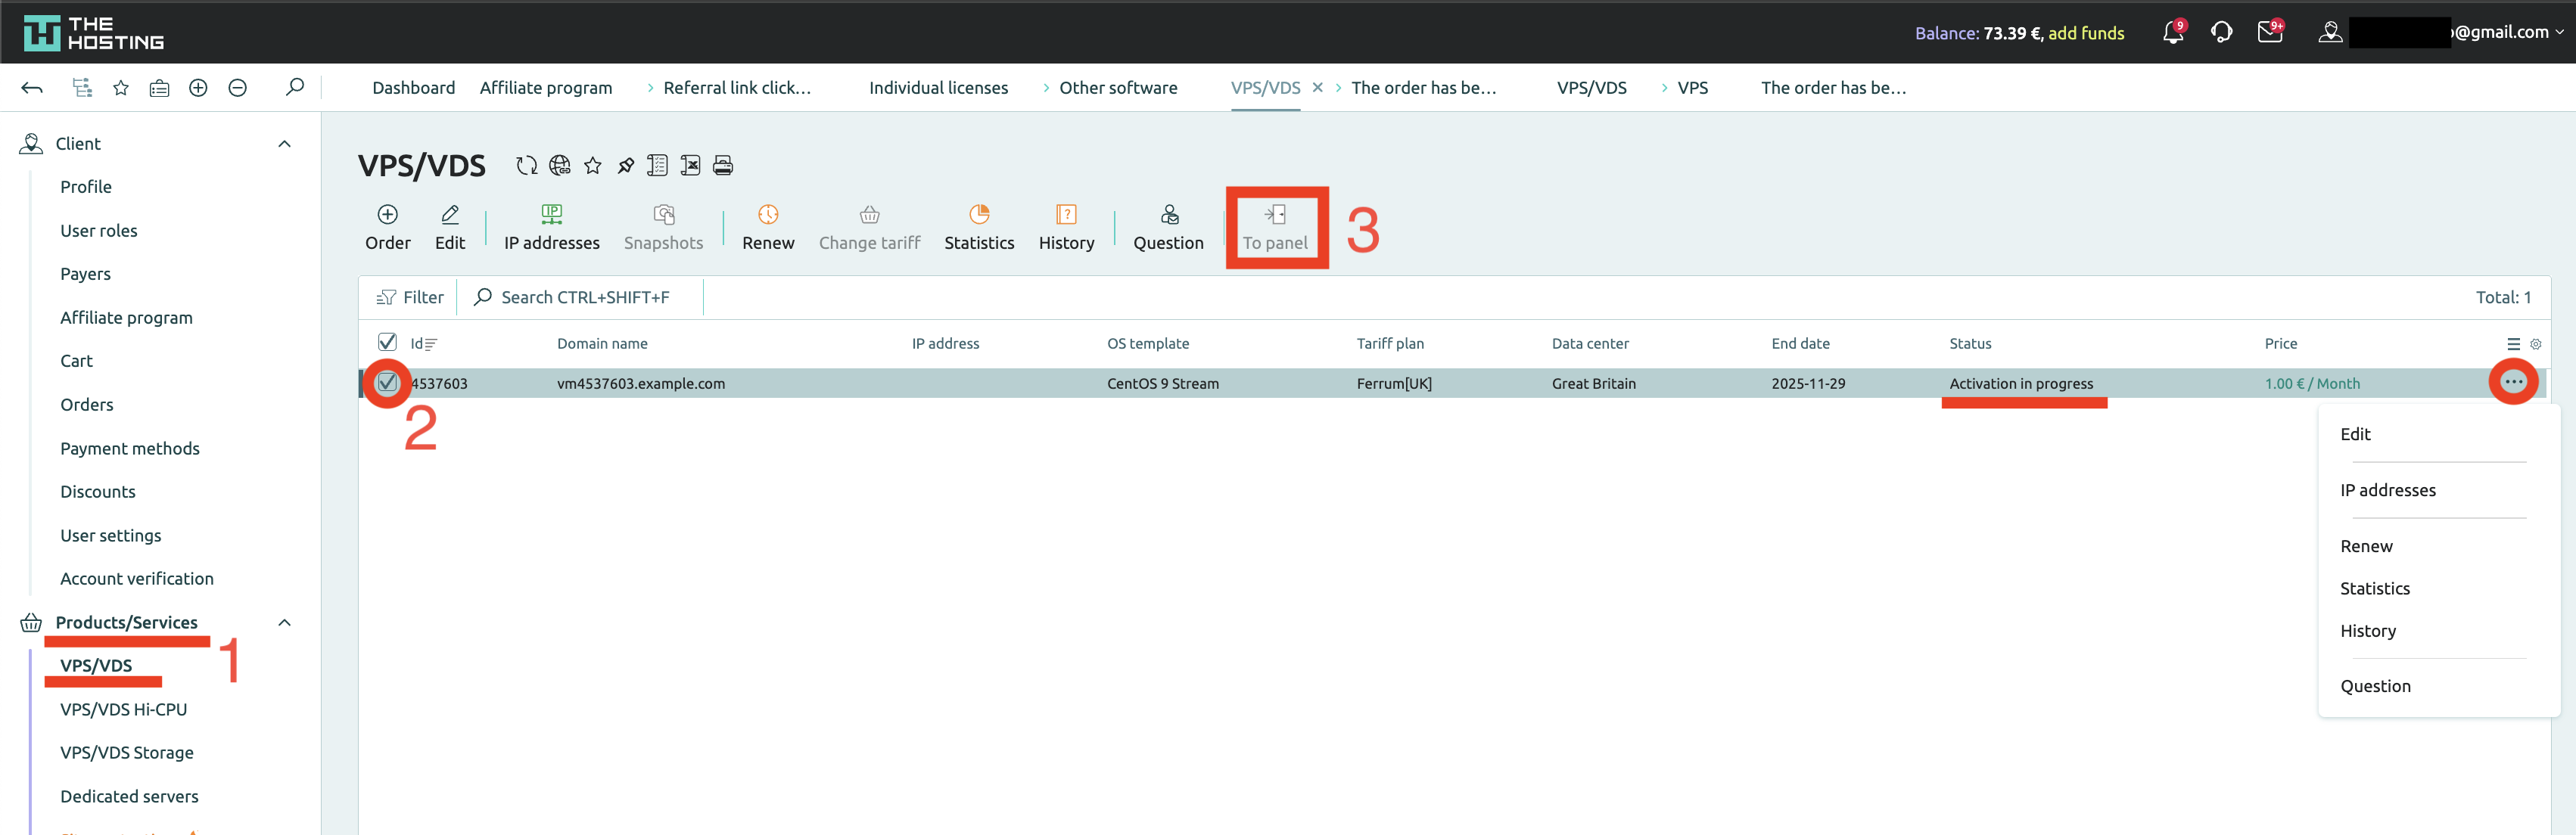Toggle the select-all checkbox in table header

[387, 342]
